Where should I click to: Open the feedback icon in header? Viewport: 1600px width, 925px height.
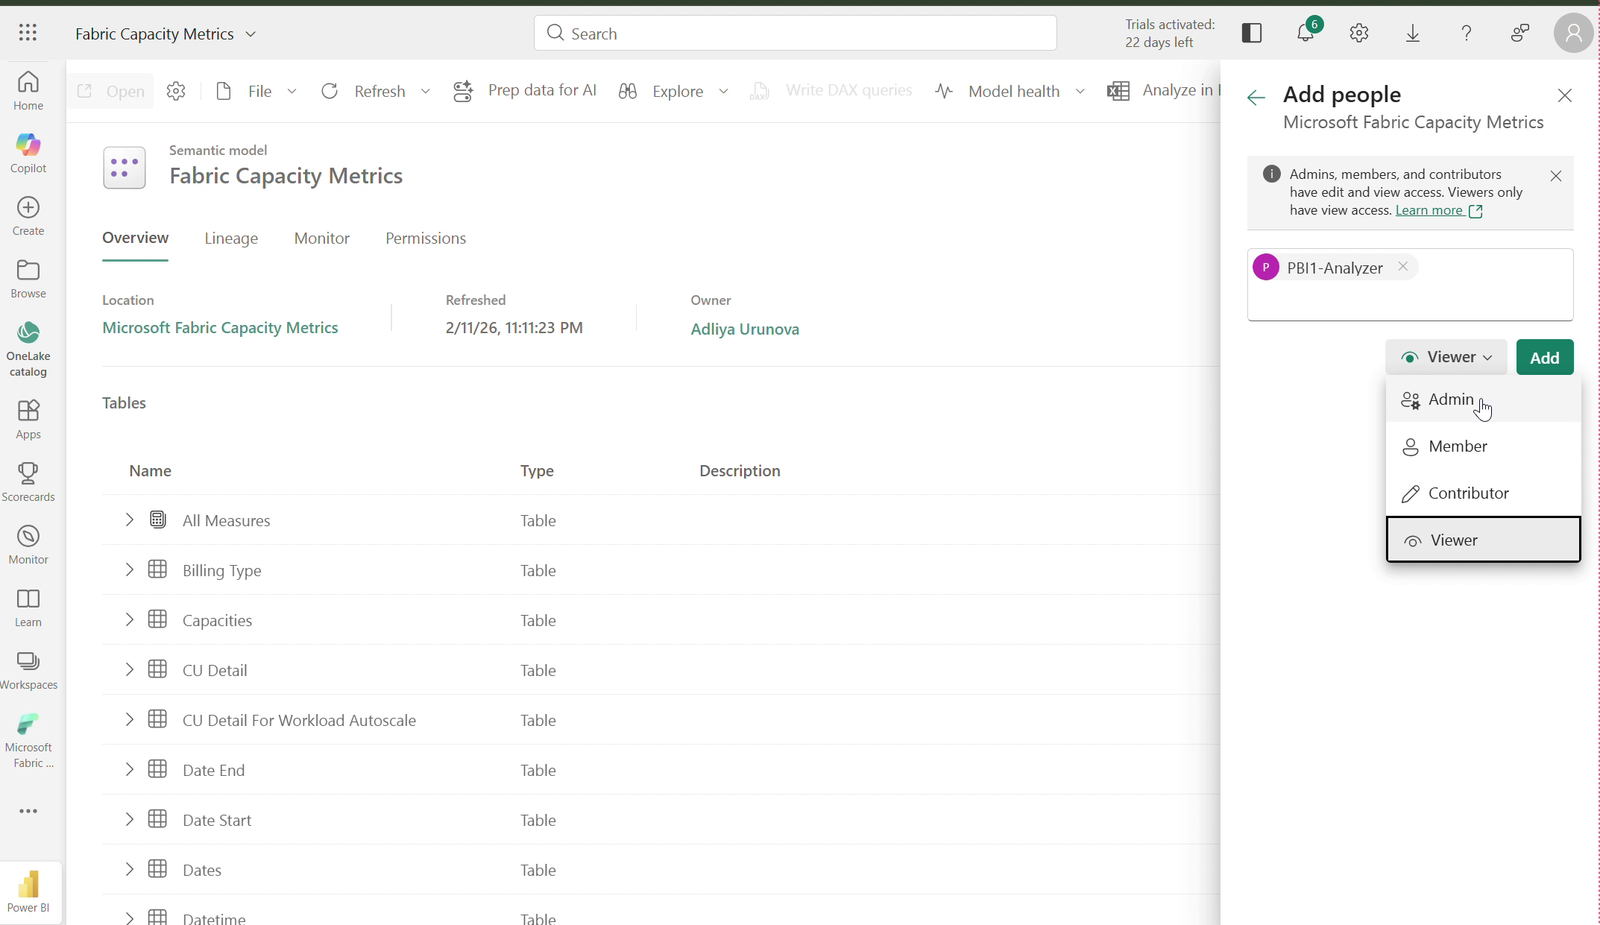[1520, 33]
